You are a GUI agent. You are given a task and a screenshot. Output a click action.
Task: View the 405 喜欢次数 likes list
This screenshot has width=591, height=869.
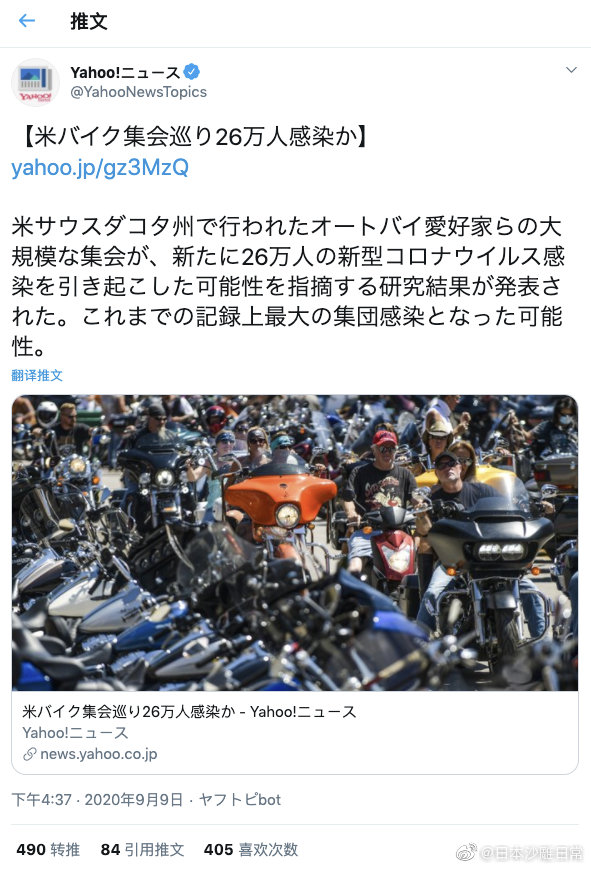(x=251, y=850)
